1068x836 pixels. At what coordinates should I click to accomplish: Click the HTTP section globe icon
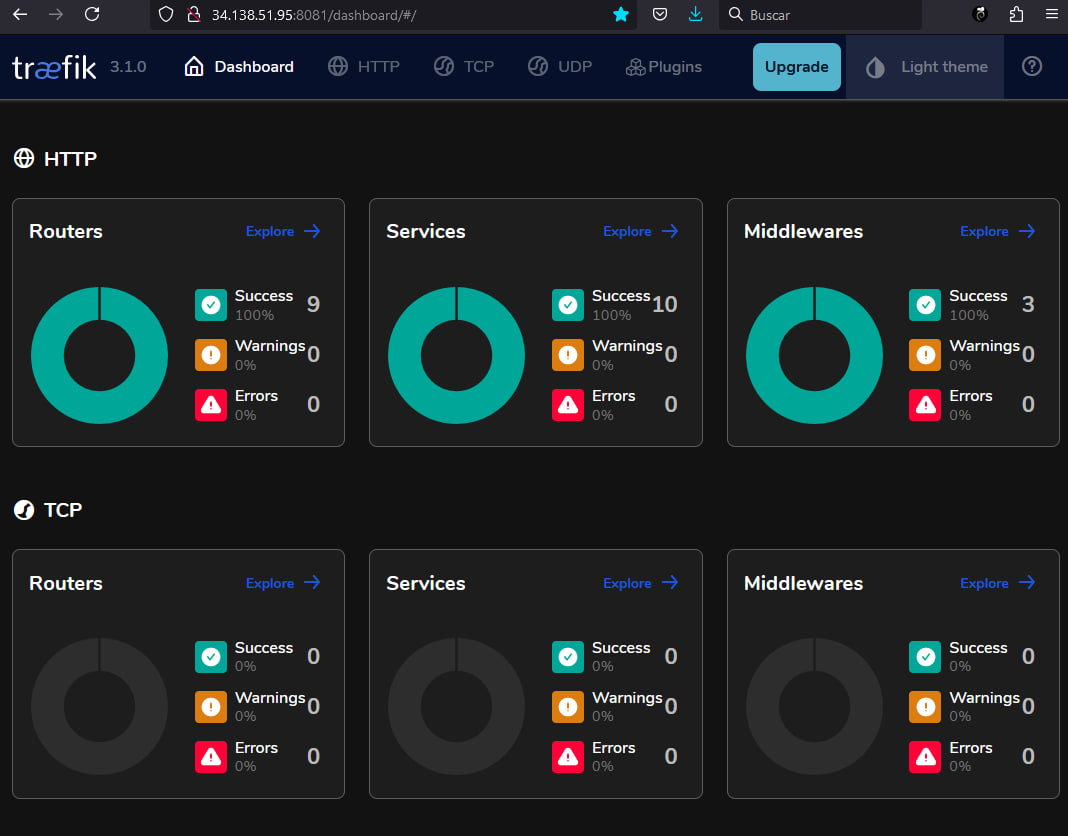[24, 158]
